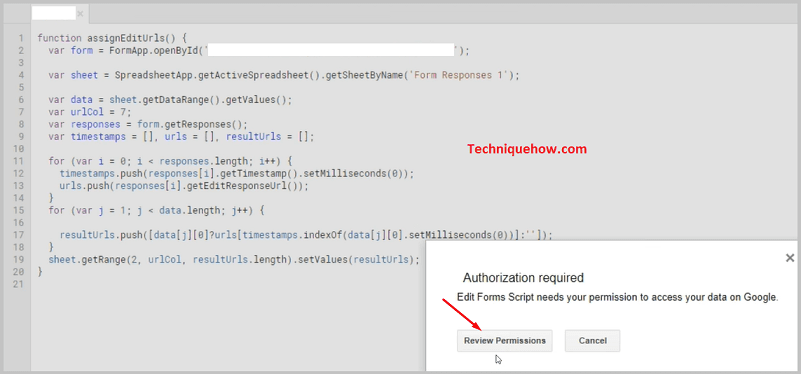
Task: Click 'FormApp.openById(' in the code
Action: click(157, 51)
